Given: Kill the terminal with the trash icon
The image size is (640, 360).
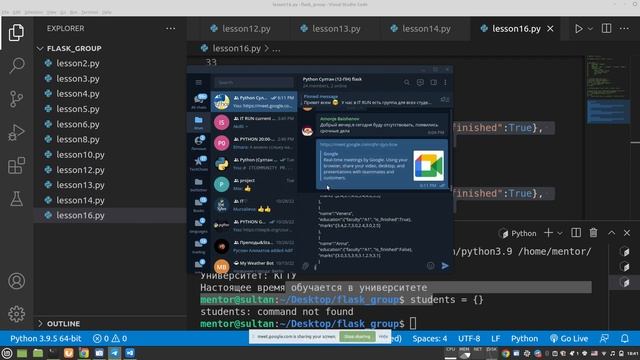Looking at the screenshot, I should coord(593,233).
